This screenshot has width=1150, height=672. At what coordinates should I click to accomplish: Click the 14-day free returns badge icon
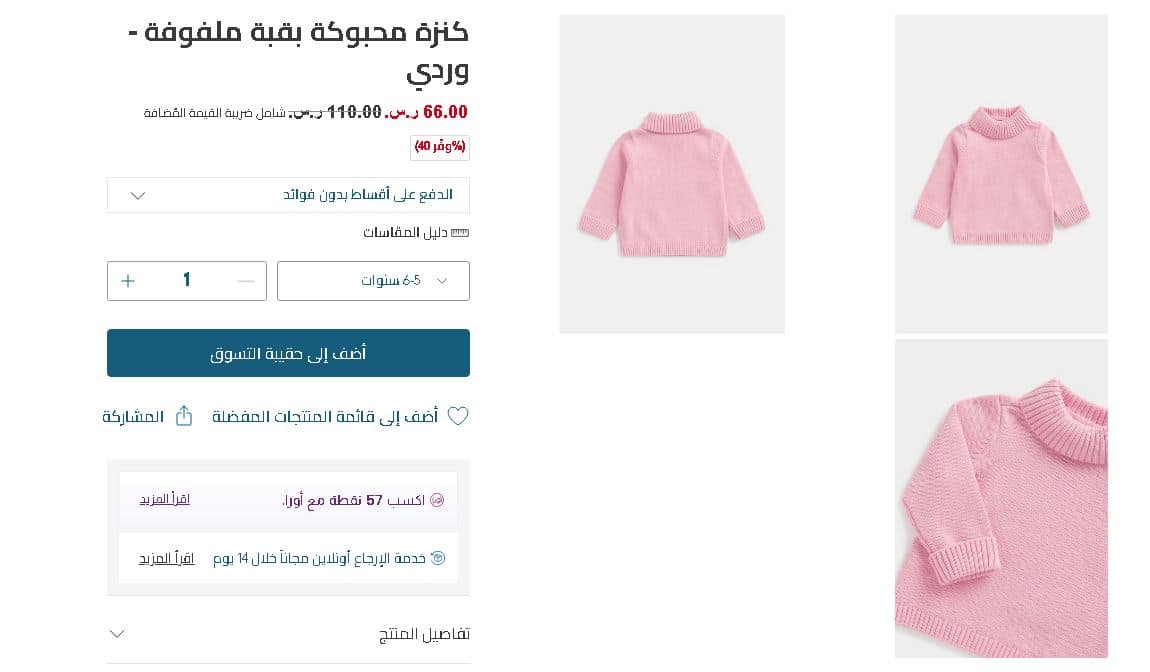(x=437, y=558)
